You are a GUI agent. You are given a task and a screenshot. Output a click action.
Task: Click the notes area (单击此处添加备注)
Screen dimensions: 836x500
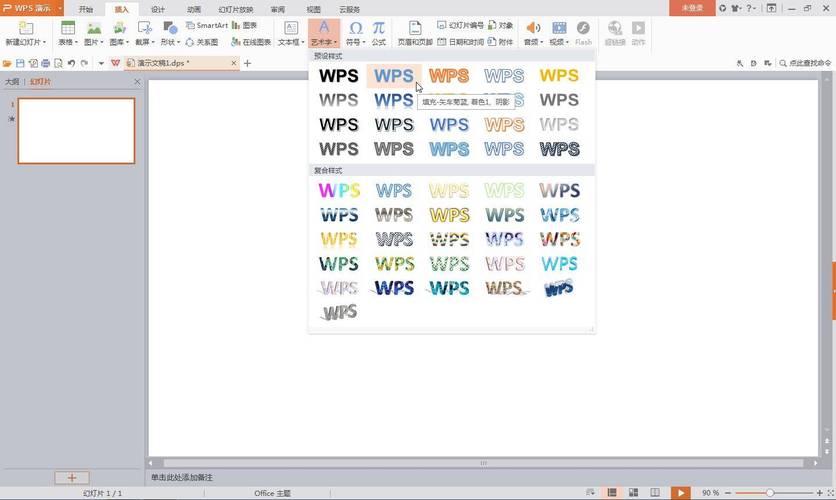click(181, 478)
